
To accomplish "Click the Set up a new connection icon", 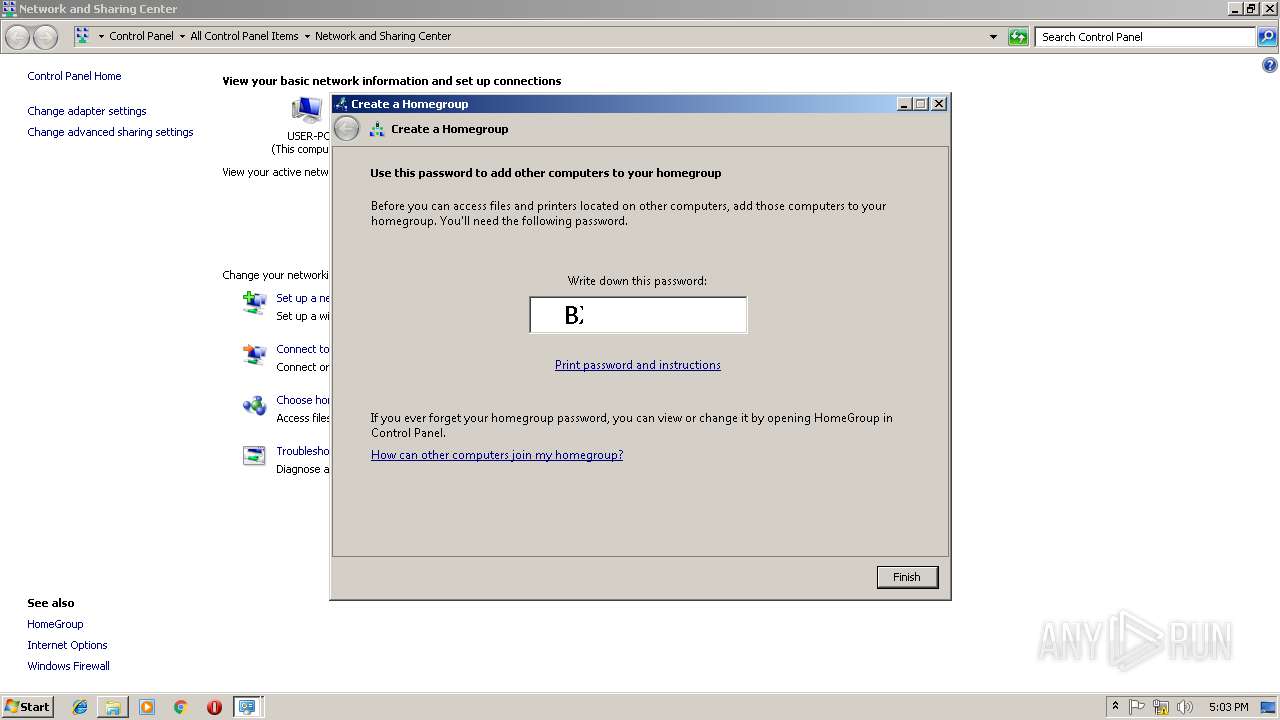I will [254, 303].
